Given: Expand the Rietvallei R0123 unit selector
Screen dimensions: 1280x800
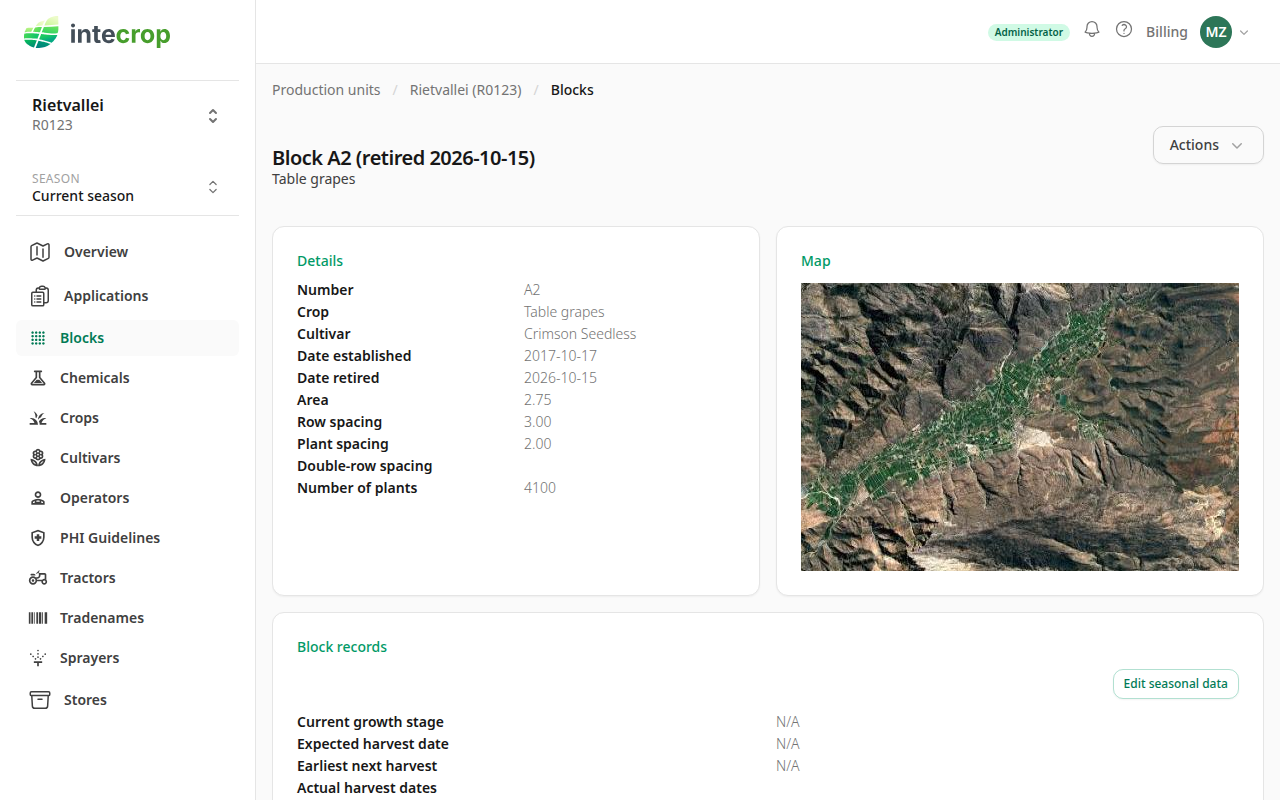Looking at the screenshot, I should pyautogui.click(x=127, y=115).
